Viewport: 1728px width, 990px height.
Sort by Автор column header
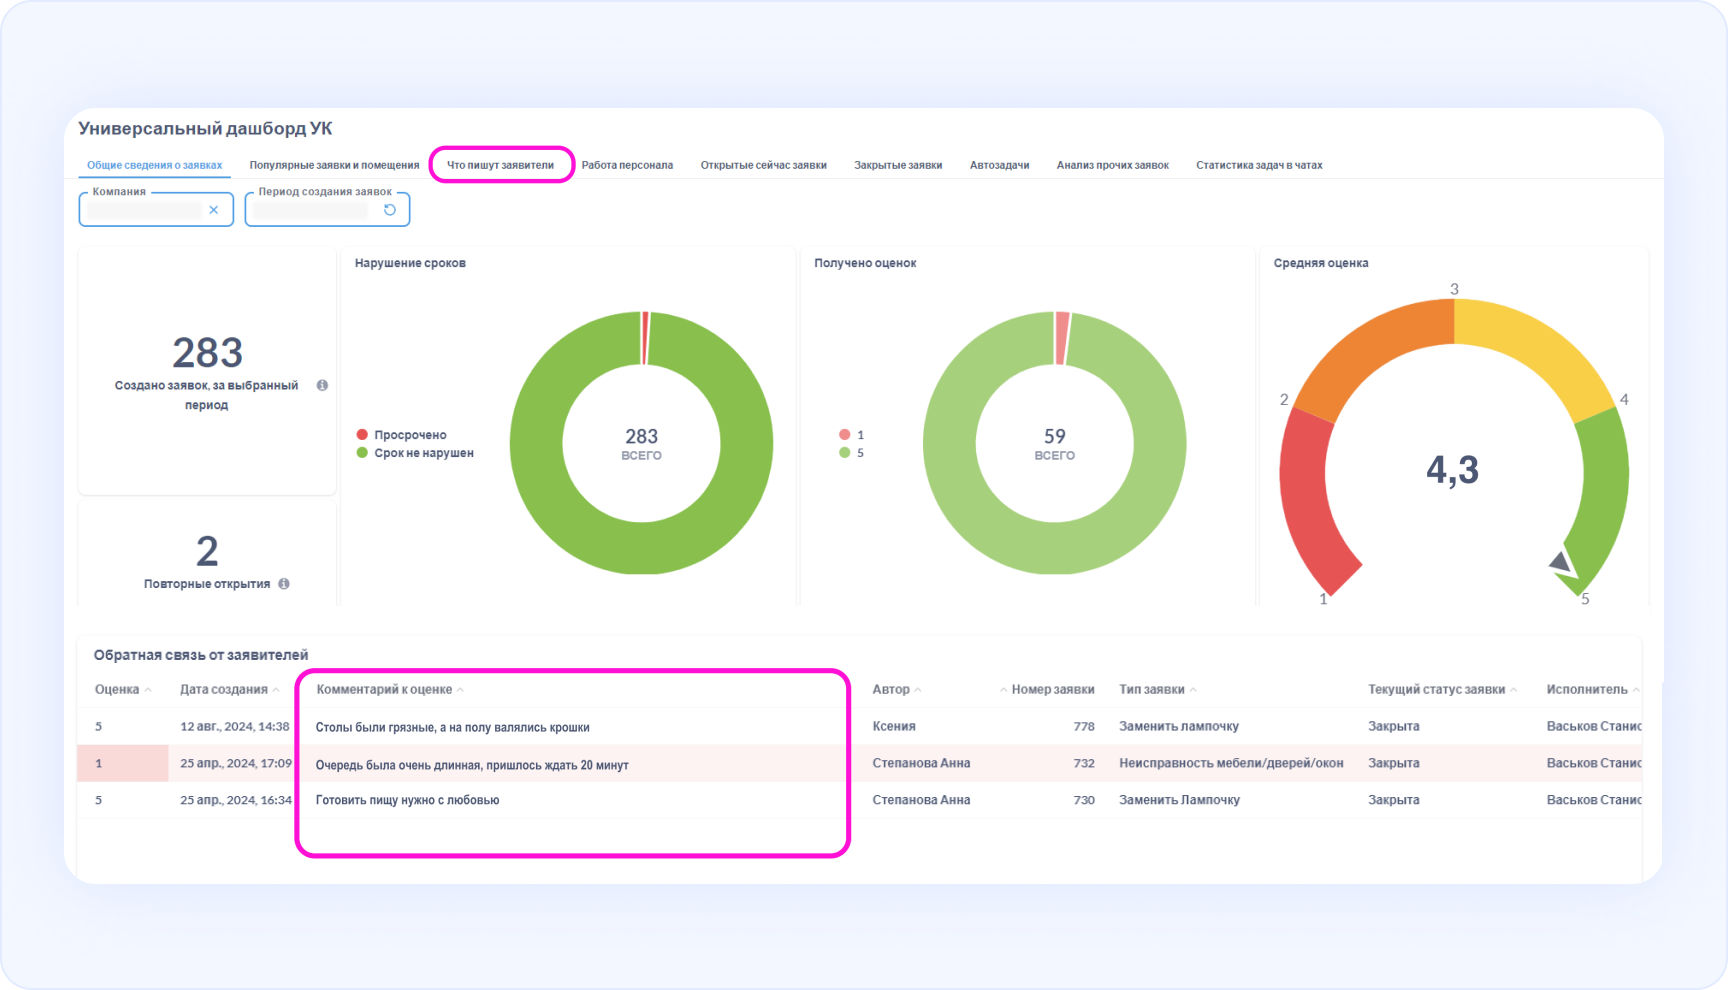(x=917, y=690)
